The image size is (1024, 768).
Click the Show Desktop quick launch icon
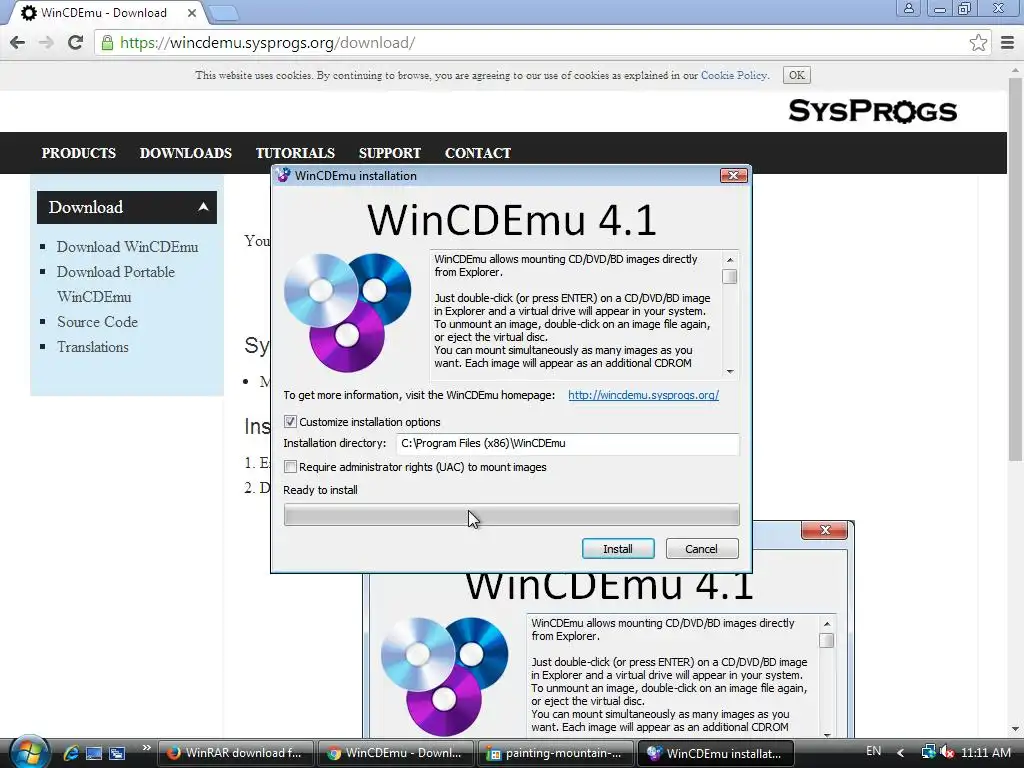coord(94,753)
